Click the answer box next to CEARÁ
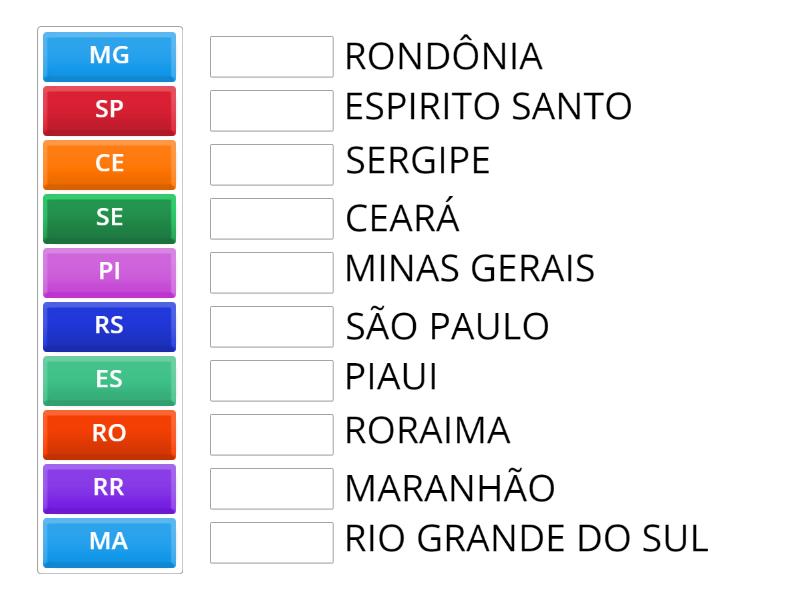 click(x=272, y=218)
